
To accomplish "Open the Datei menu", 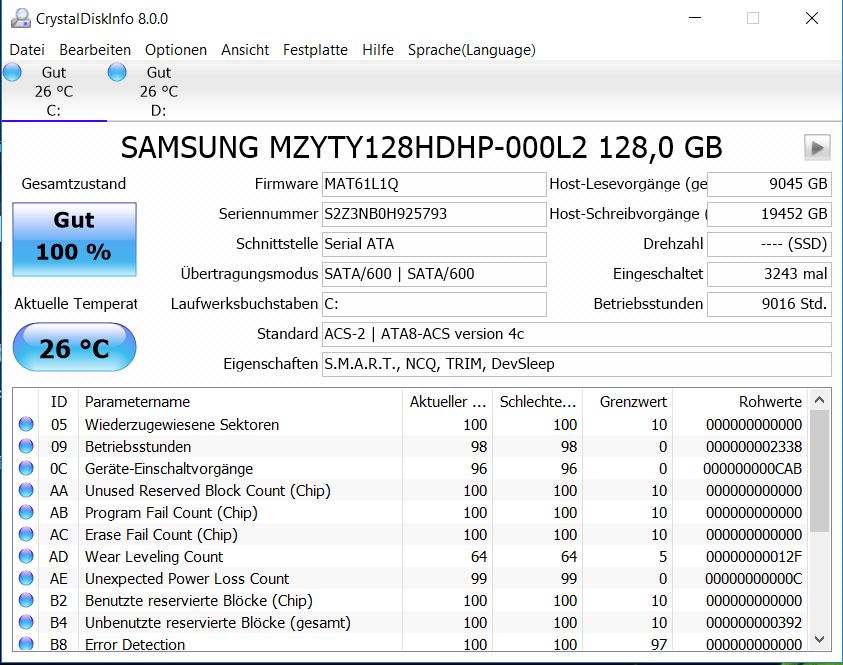I will coord(27,49).
